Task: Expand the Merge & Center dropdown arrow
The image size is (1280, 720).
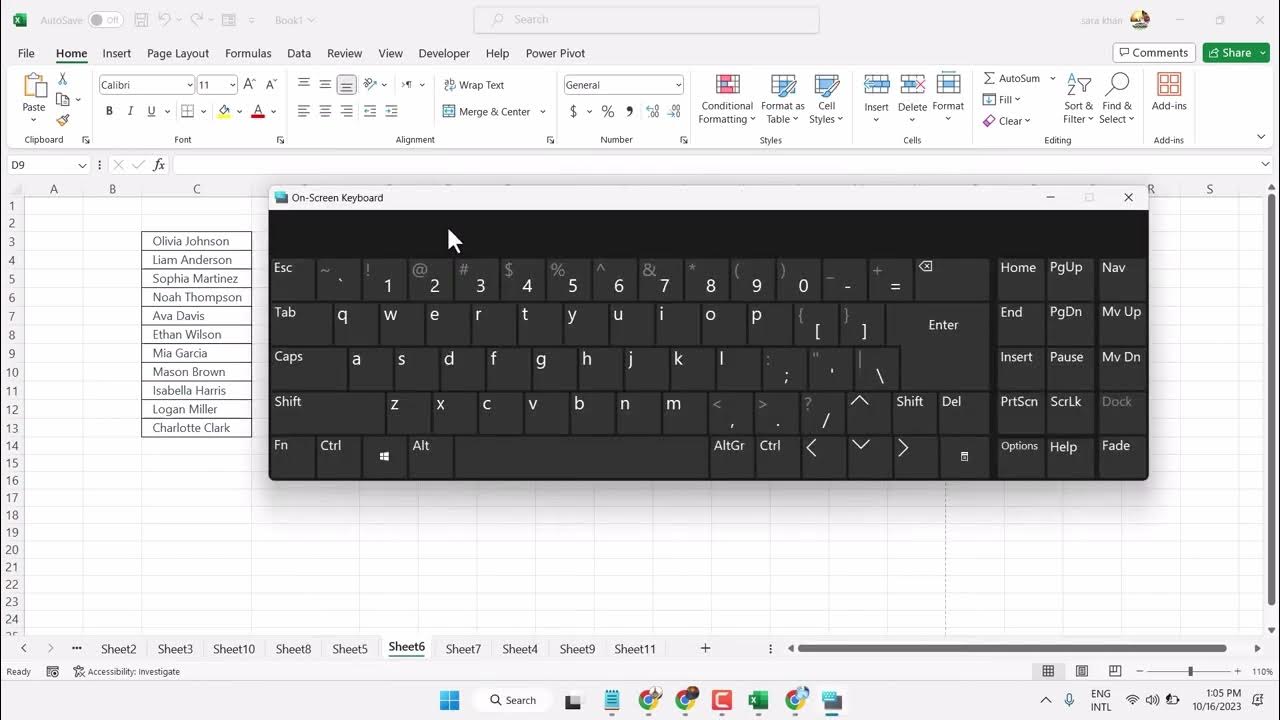Action: click(x=543, y=111)
